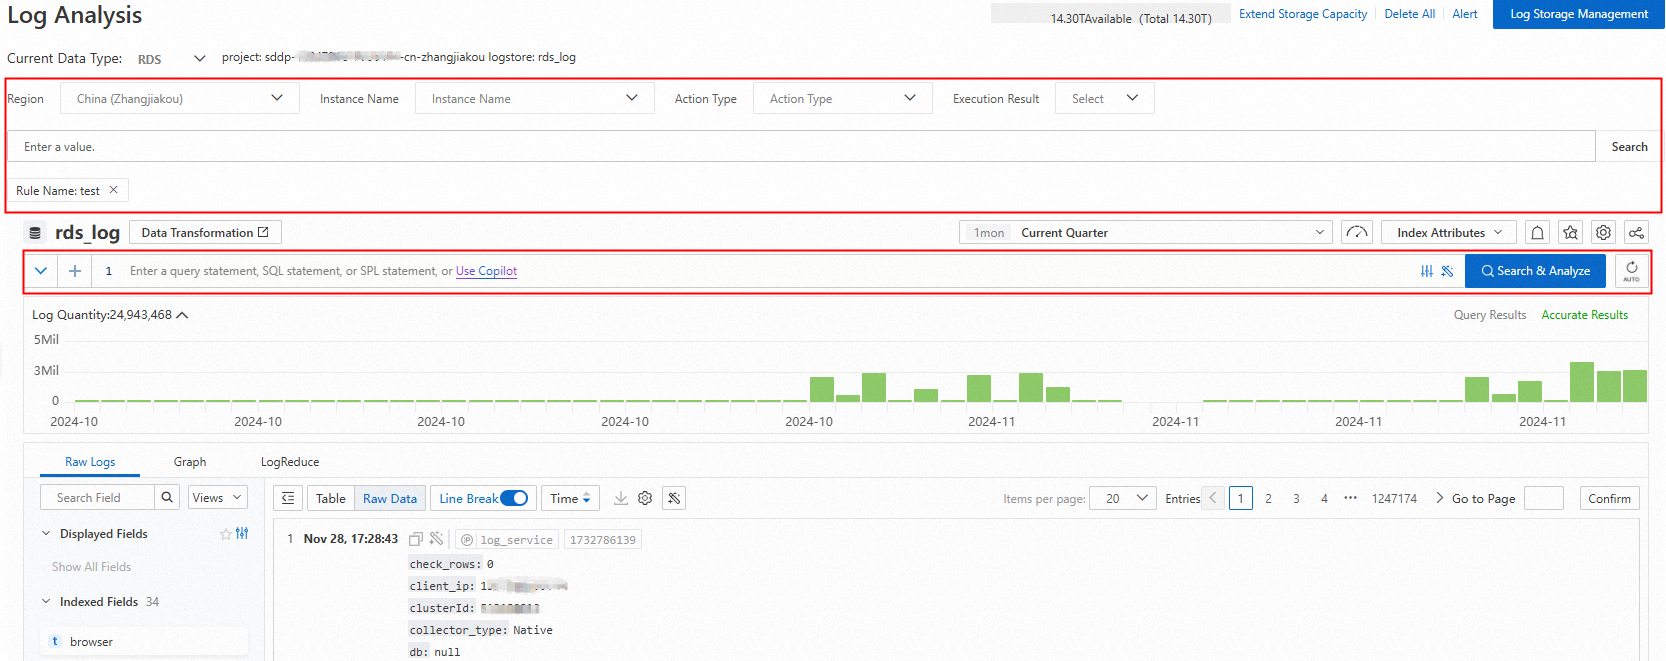
Task: Click the Enter a value search box
Action: point(801,146)
